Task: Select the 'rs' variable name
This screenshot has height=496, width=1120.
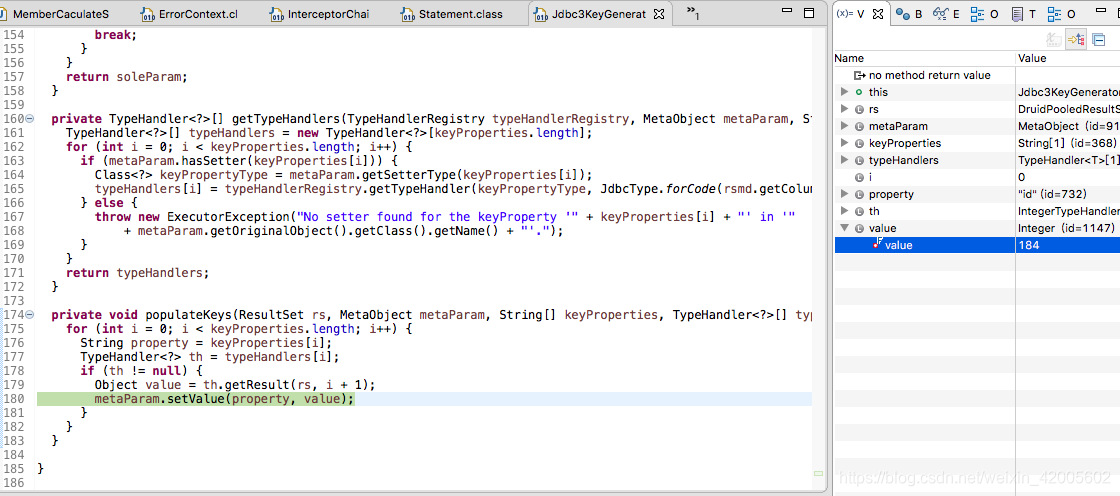Action: click(874, 109)
